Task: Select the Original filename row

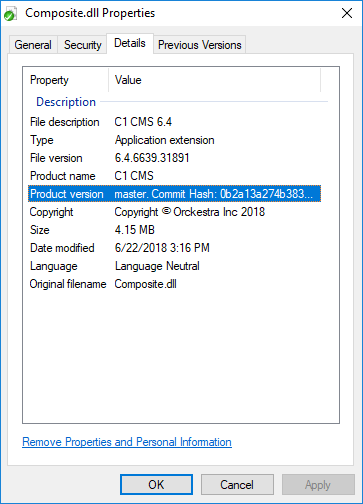Action: coord(174,284)
